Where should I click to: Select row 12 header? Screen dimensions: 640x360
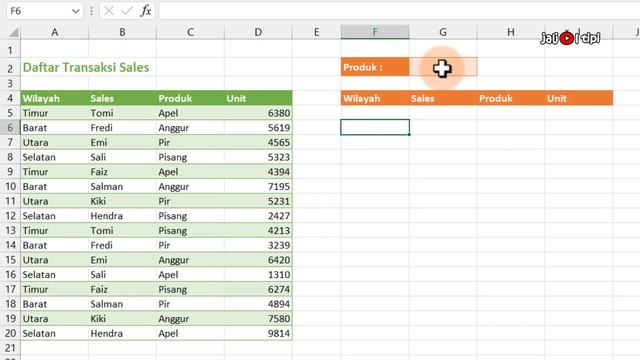[x=10, y=216]
